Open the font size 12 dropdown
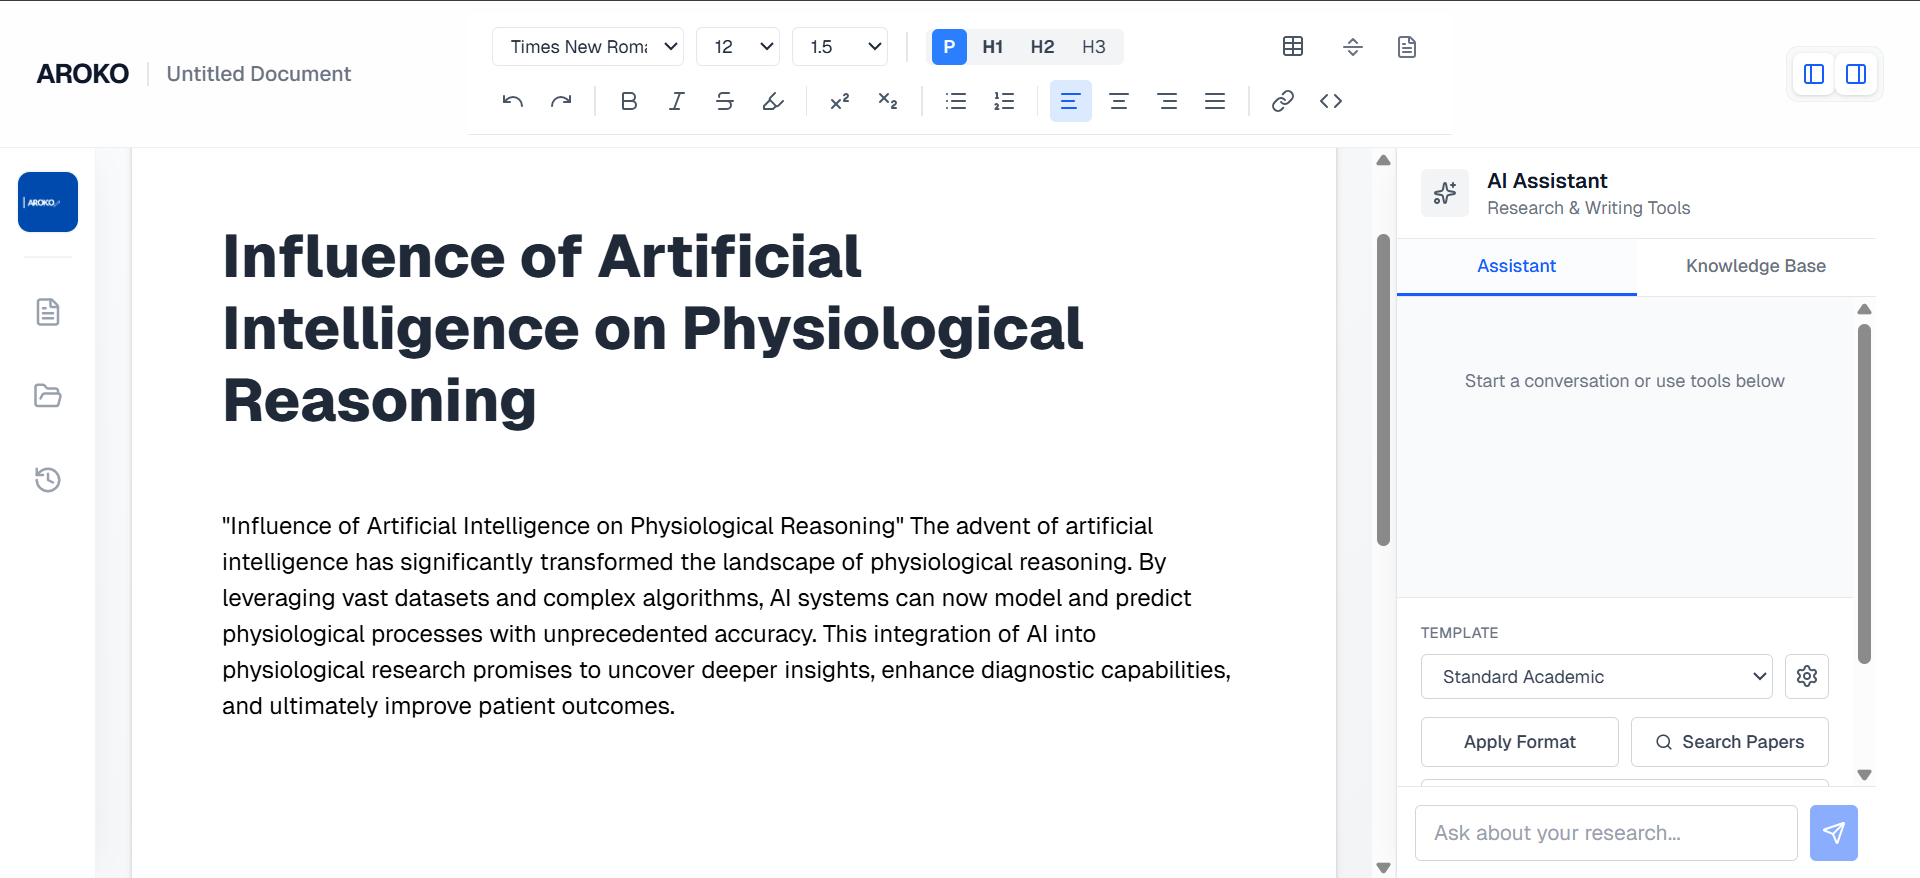 click(738, 47)
